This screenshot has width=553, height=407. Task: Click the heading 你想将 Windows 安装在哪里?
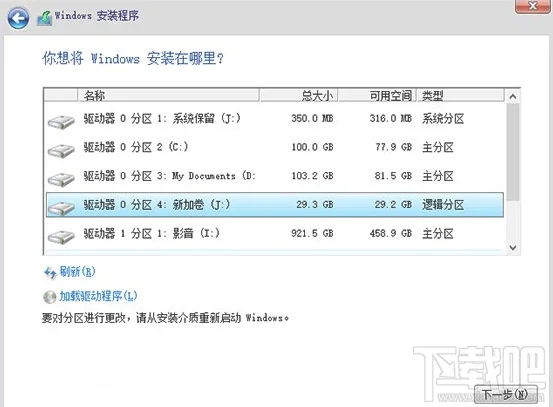pyautogui.click(x=133, y=58)
